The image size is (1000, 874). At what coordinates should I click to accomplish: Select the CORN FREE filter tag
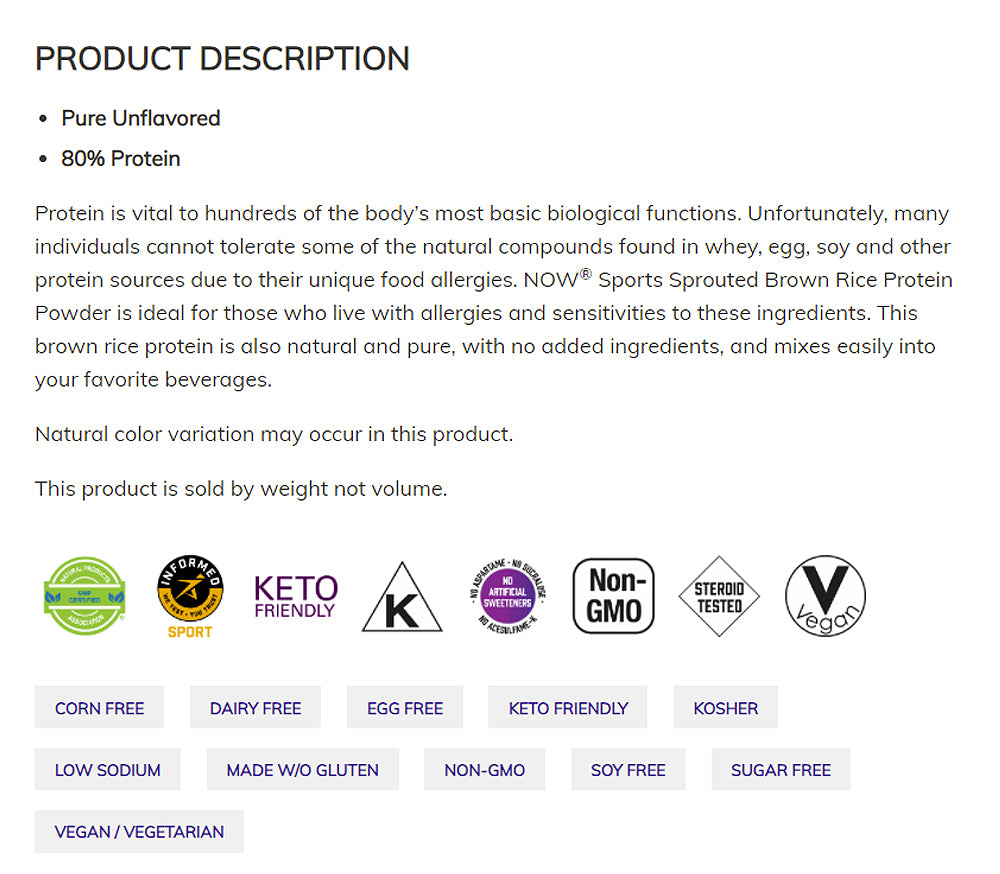pyautogui.click(x=99, y=707)
